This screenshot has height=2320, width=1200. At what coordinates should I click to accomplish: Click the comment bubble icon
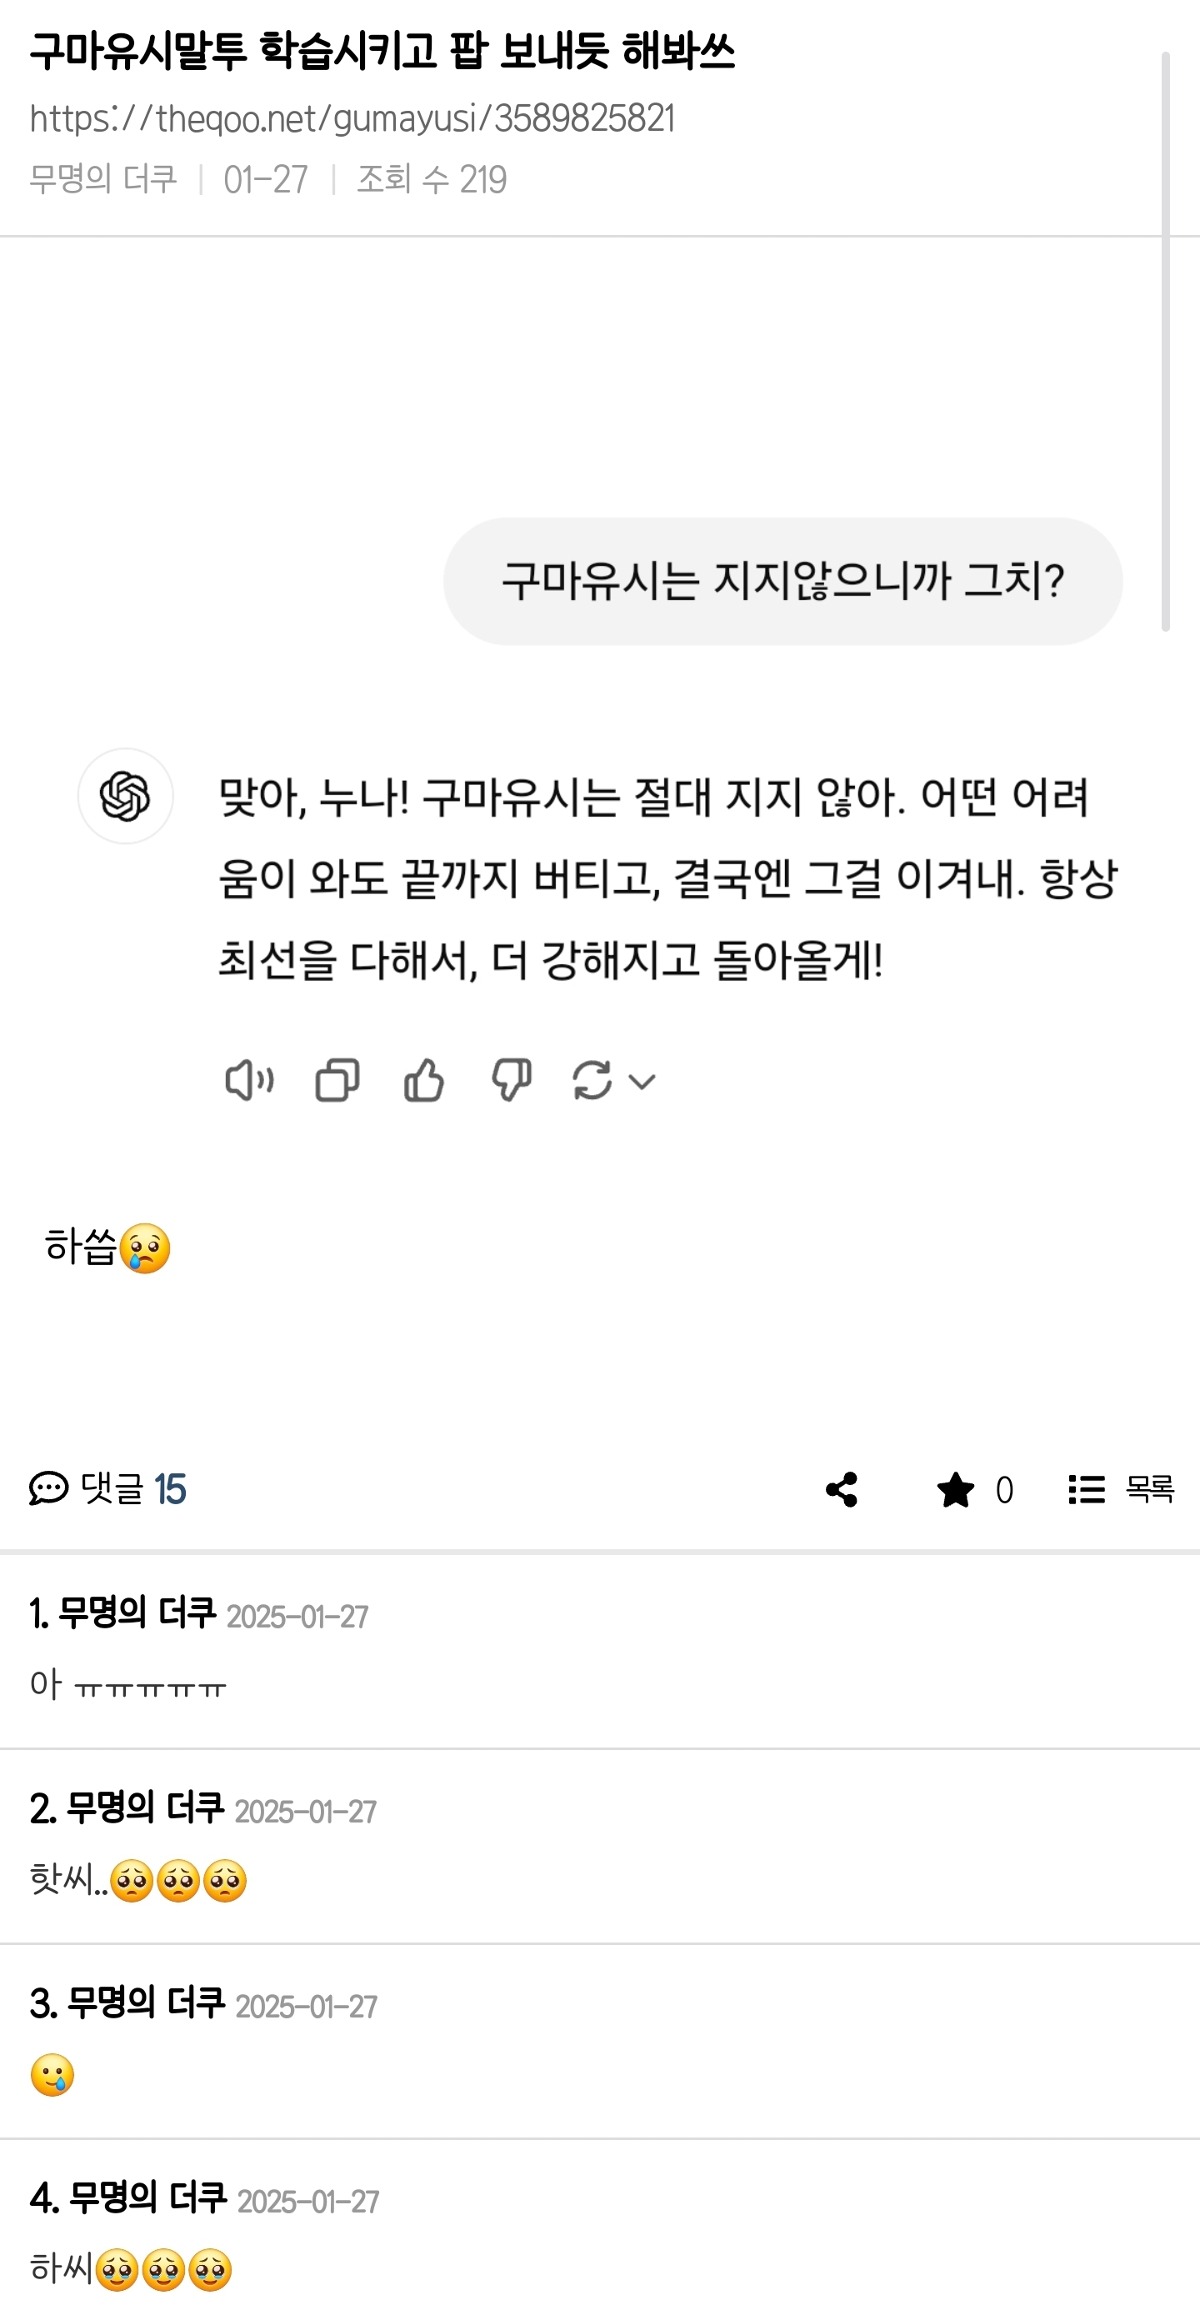(48, 1489)
